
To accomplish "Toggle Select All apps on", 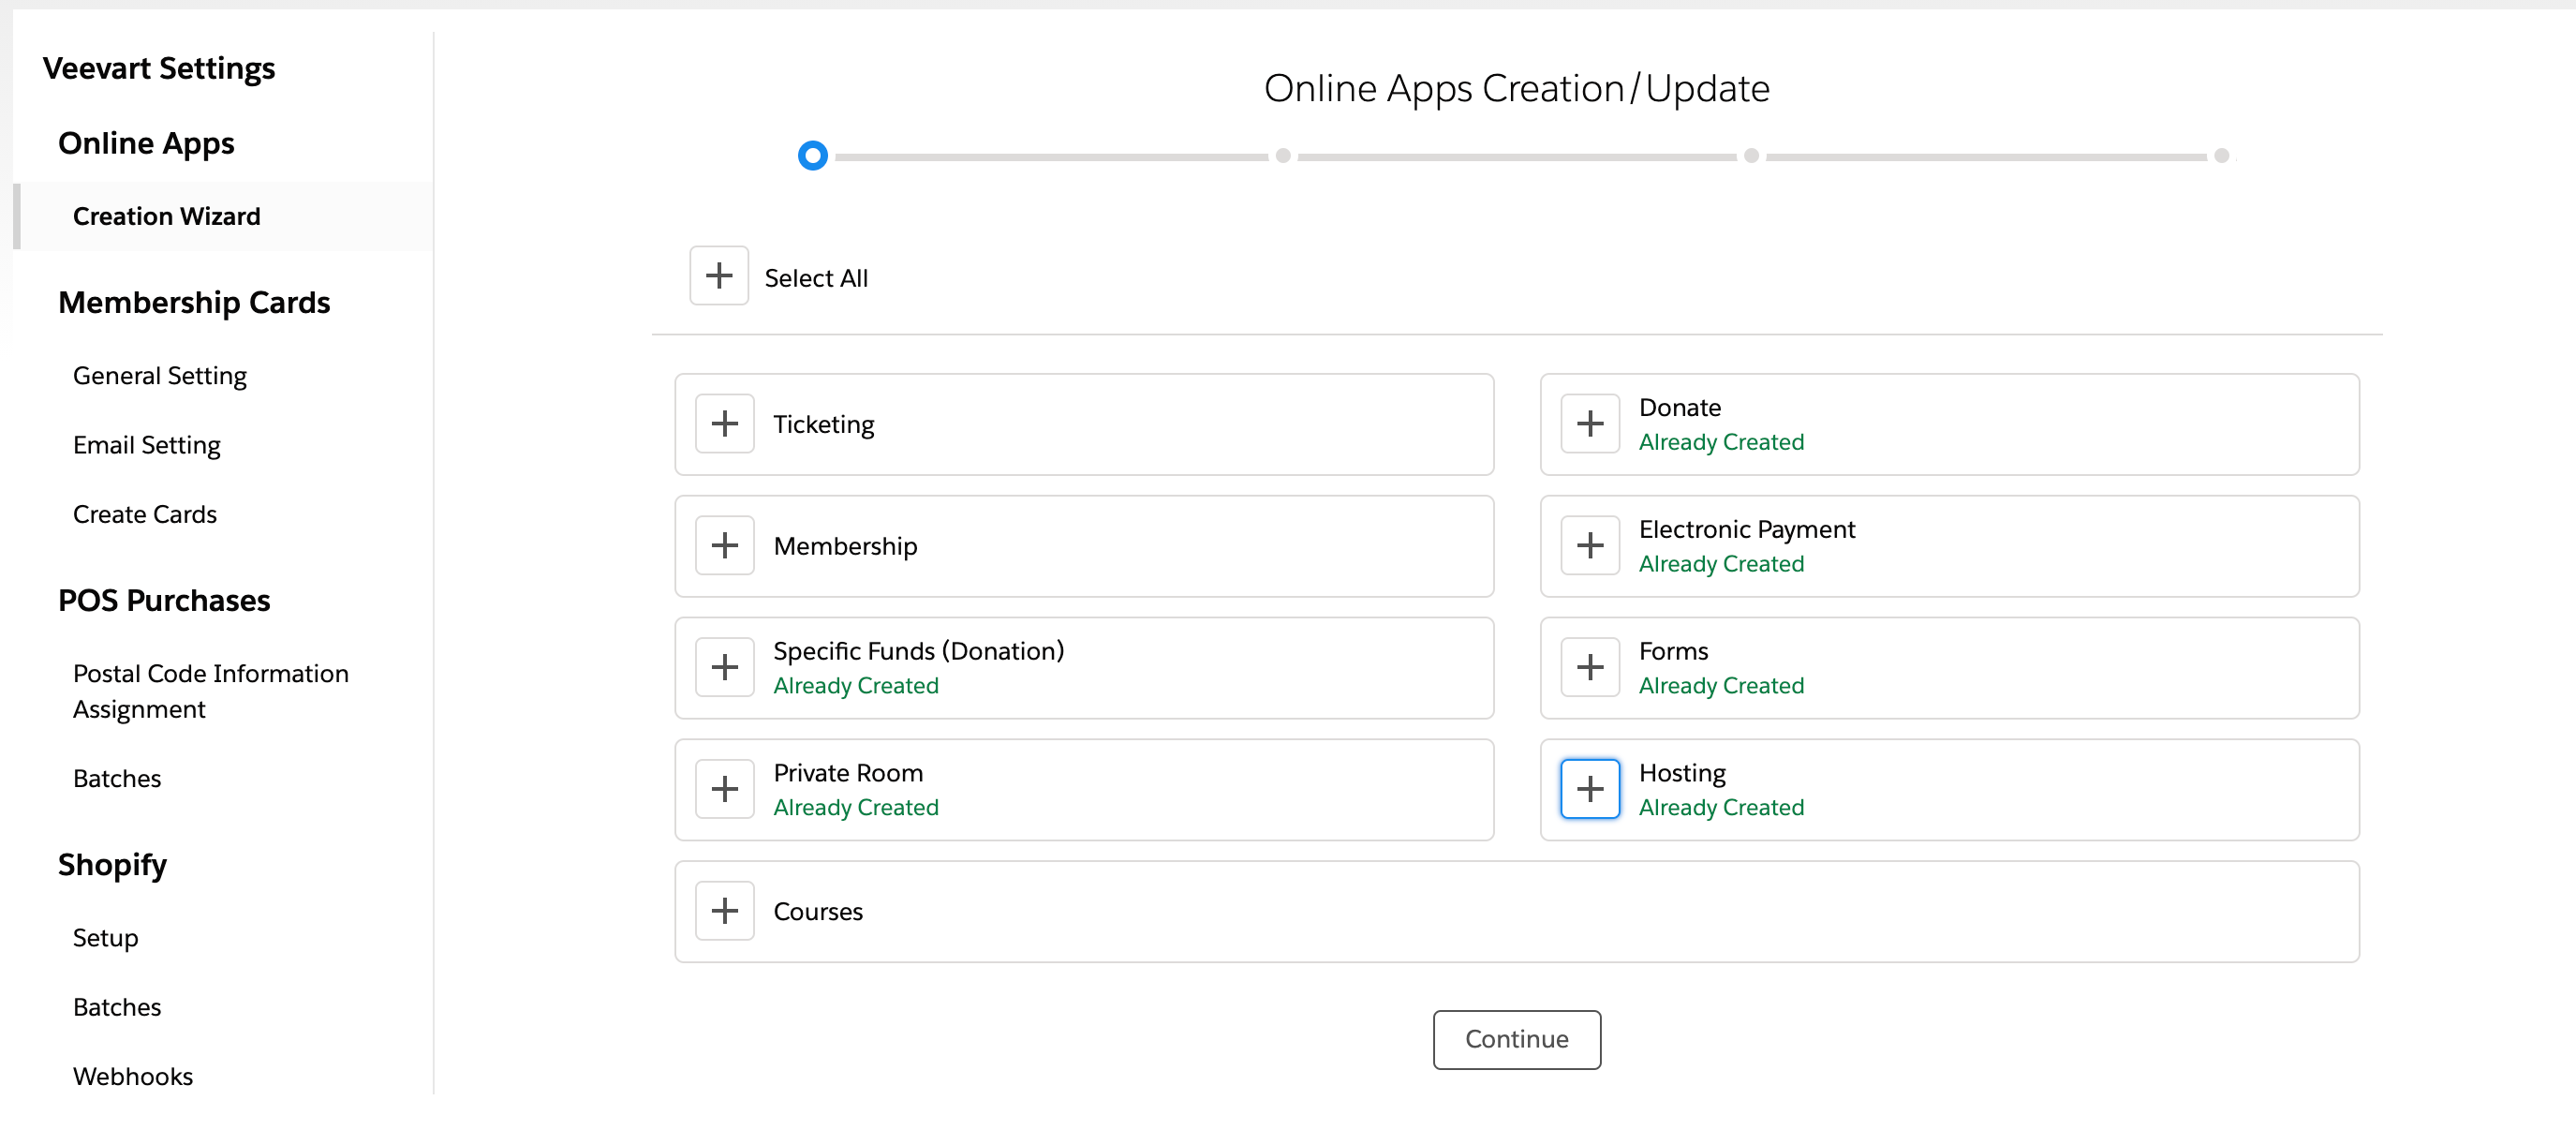I will click(718, 275).
